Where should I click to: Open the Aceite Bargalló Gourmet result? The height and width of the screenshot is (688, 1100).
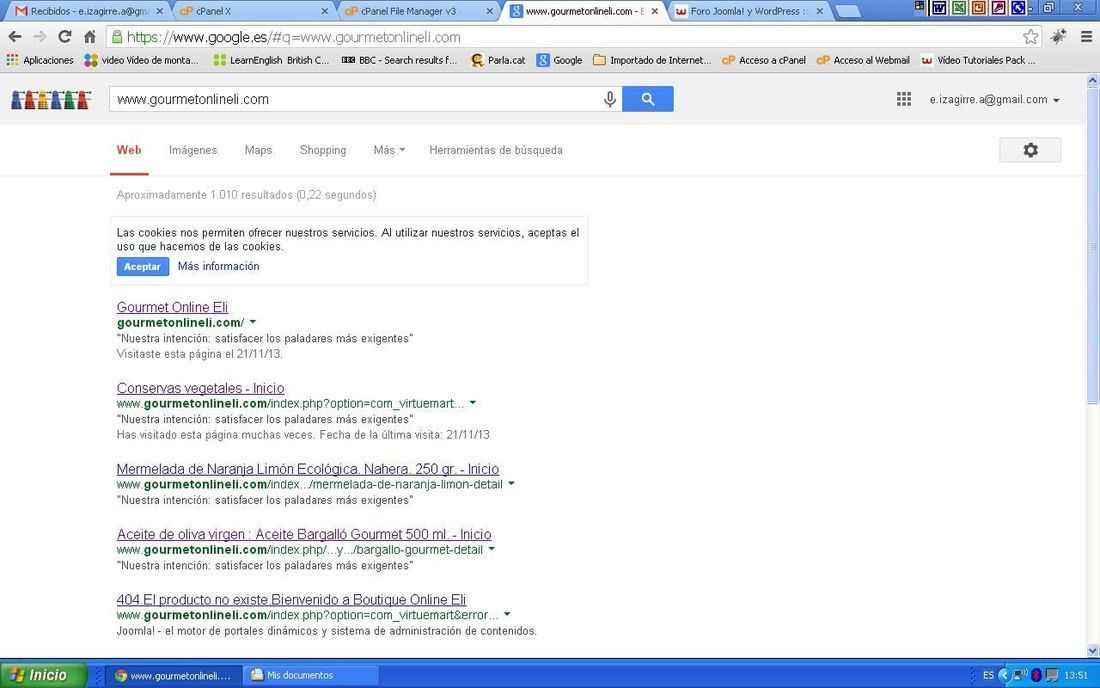pos(304,534)
